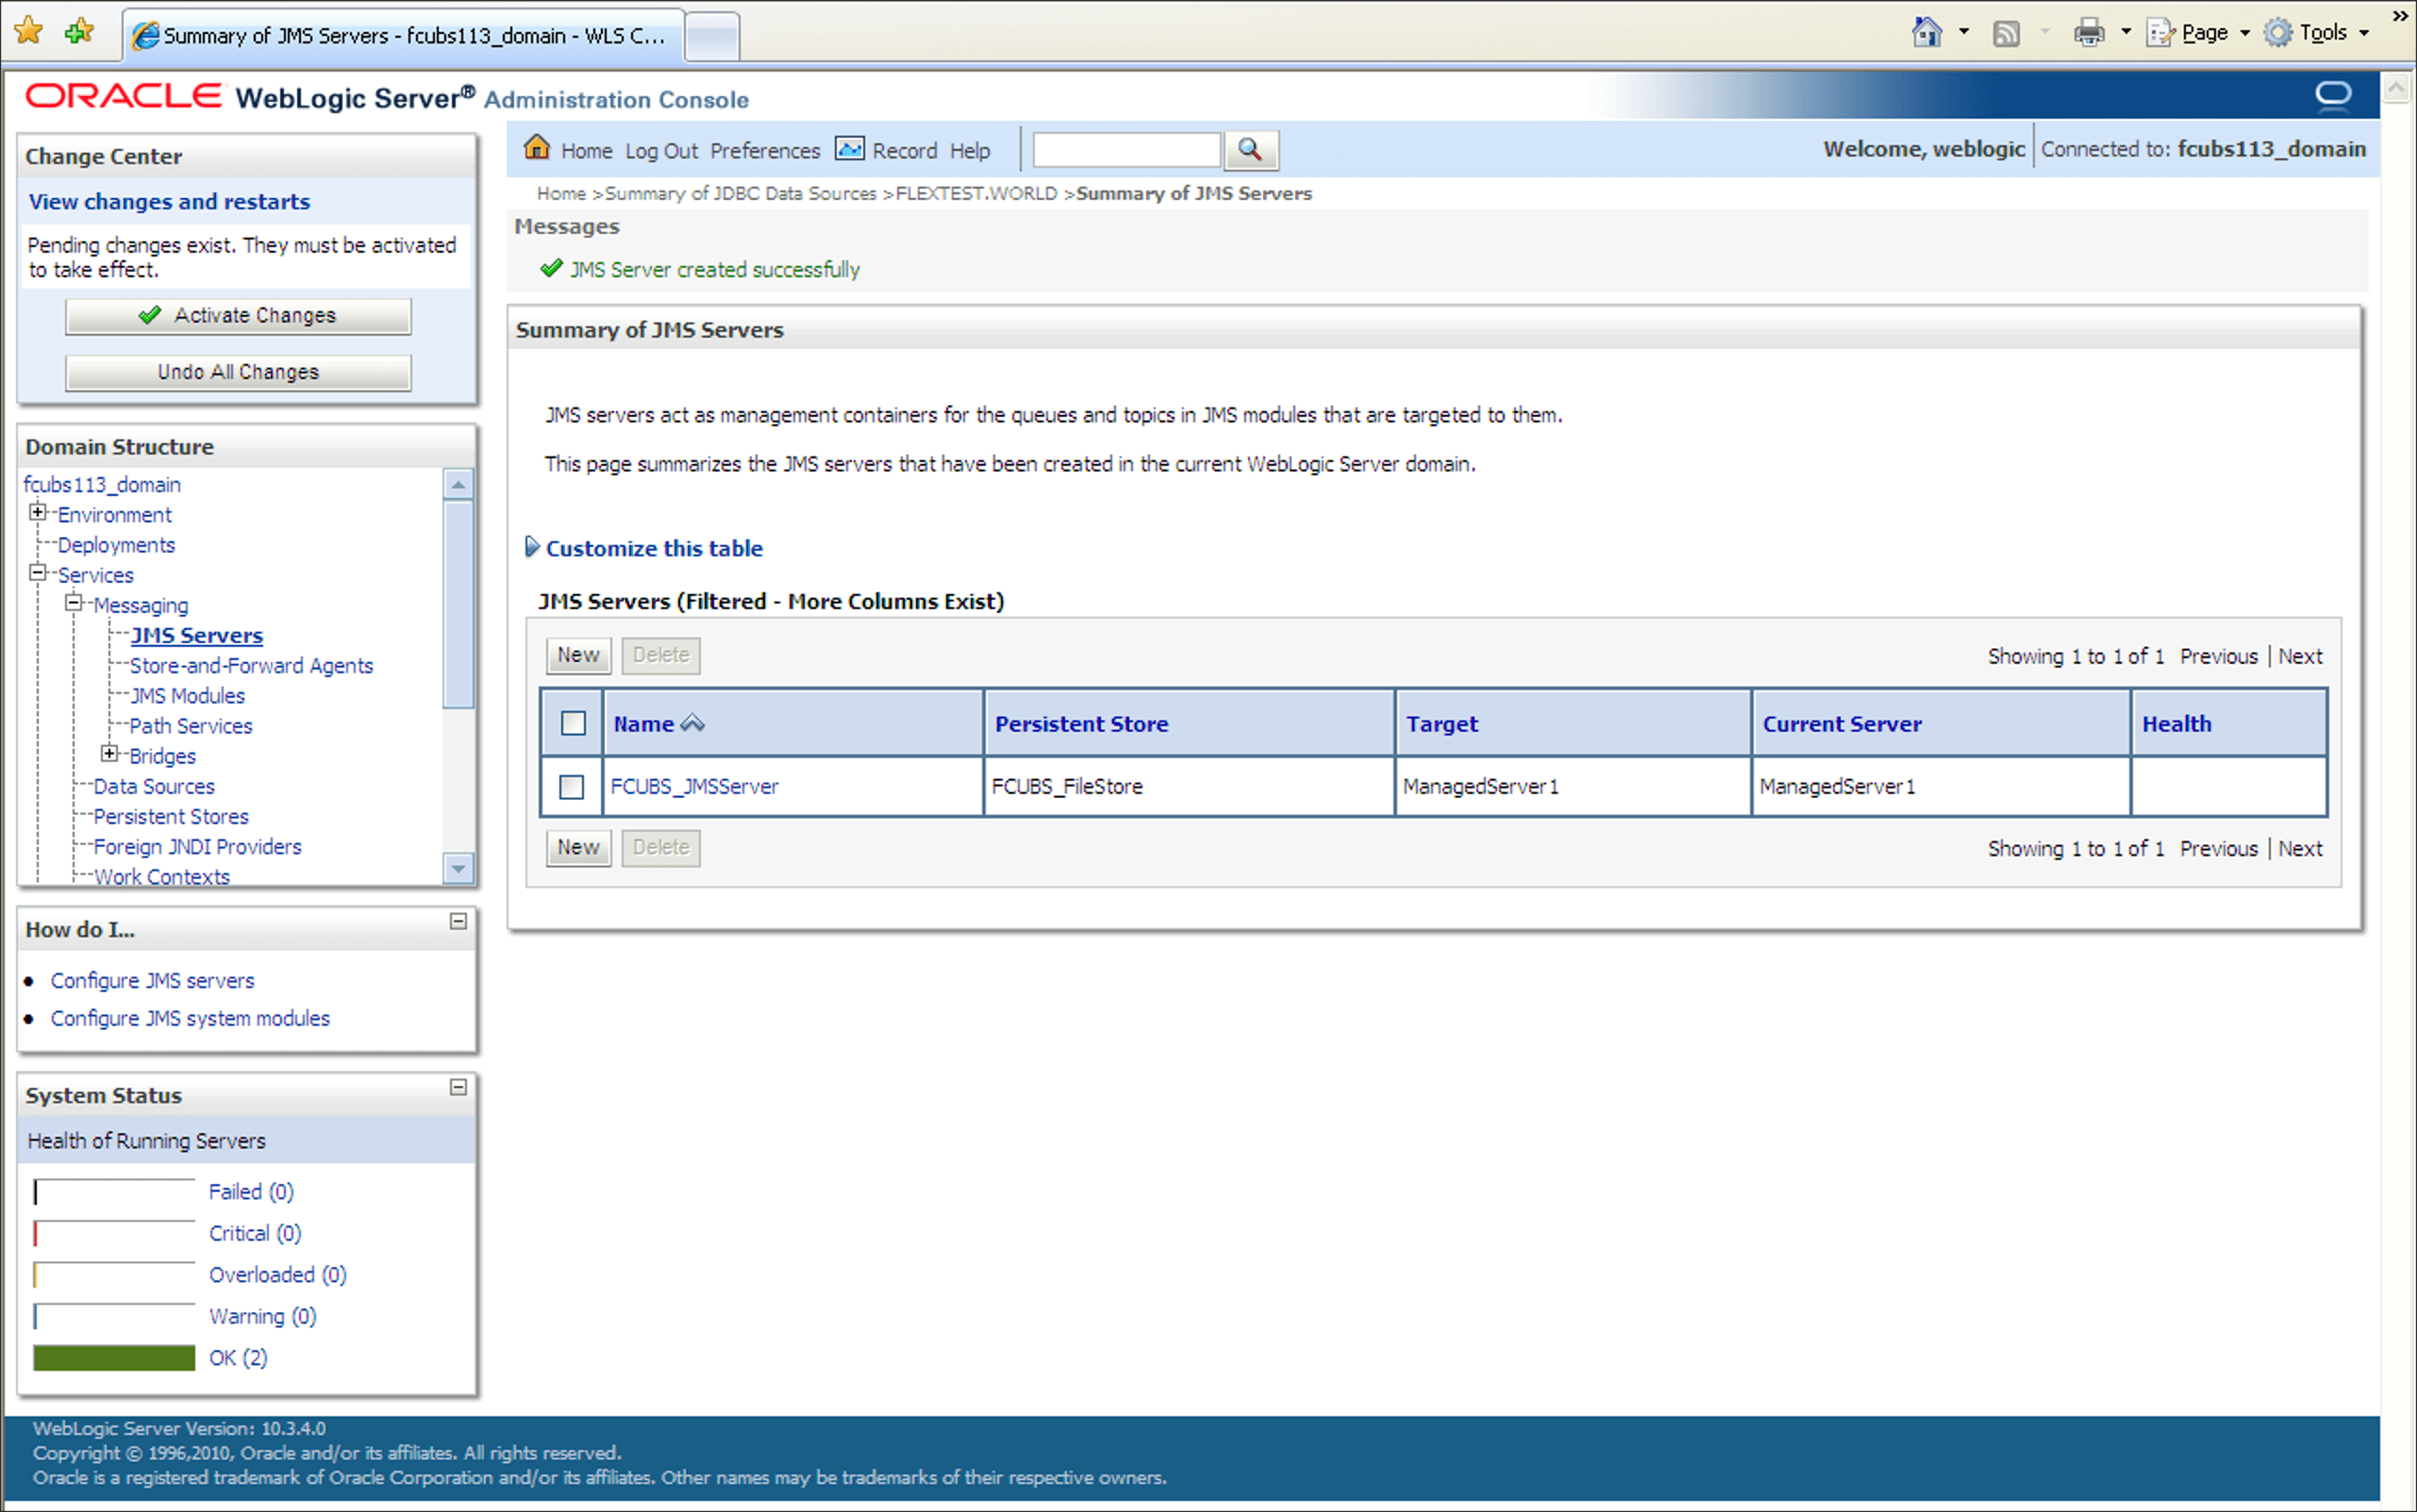Click the magnifier search button
This screenshot has width=2417, height=1512.
1250,150
